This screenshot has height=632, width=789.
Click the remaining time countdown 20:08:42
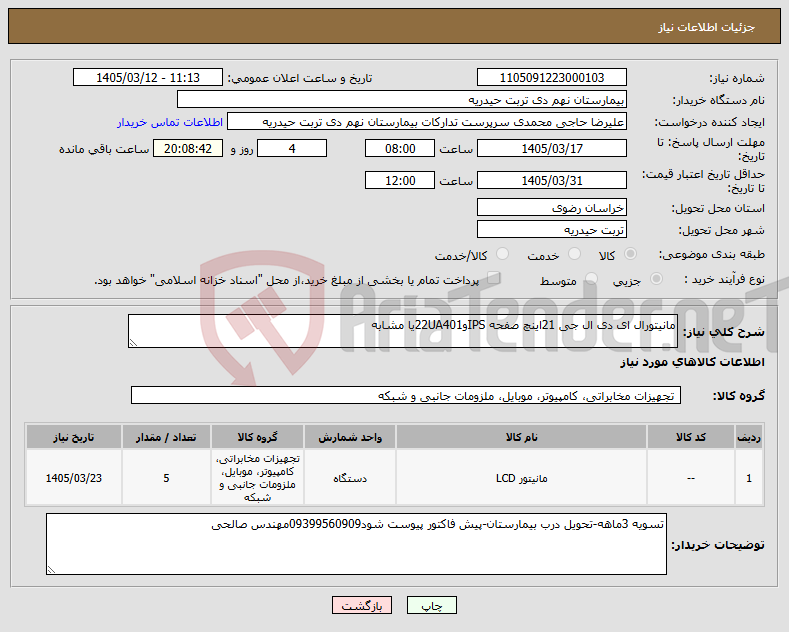tap(188, 148)
